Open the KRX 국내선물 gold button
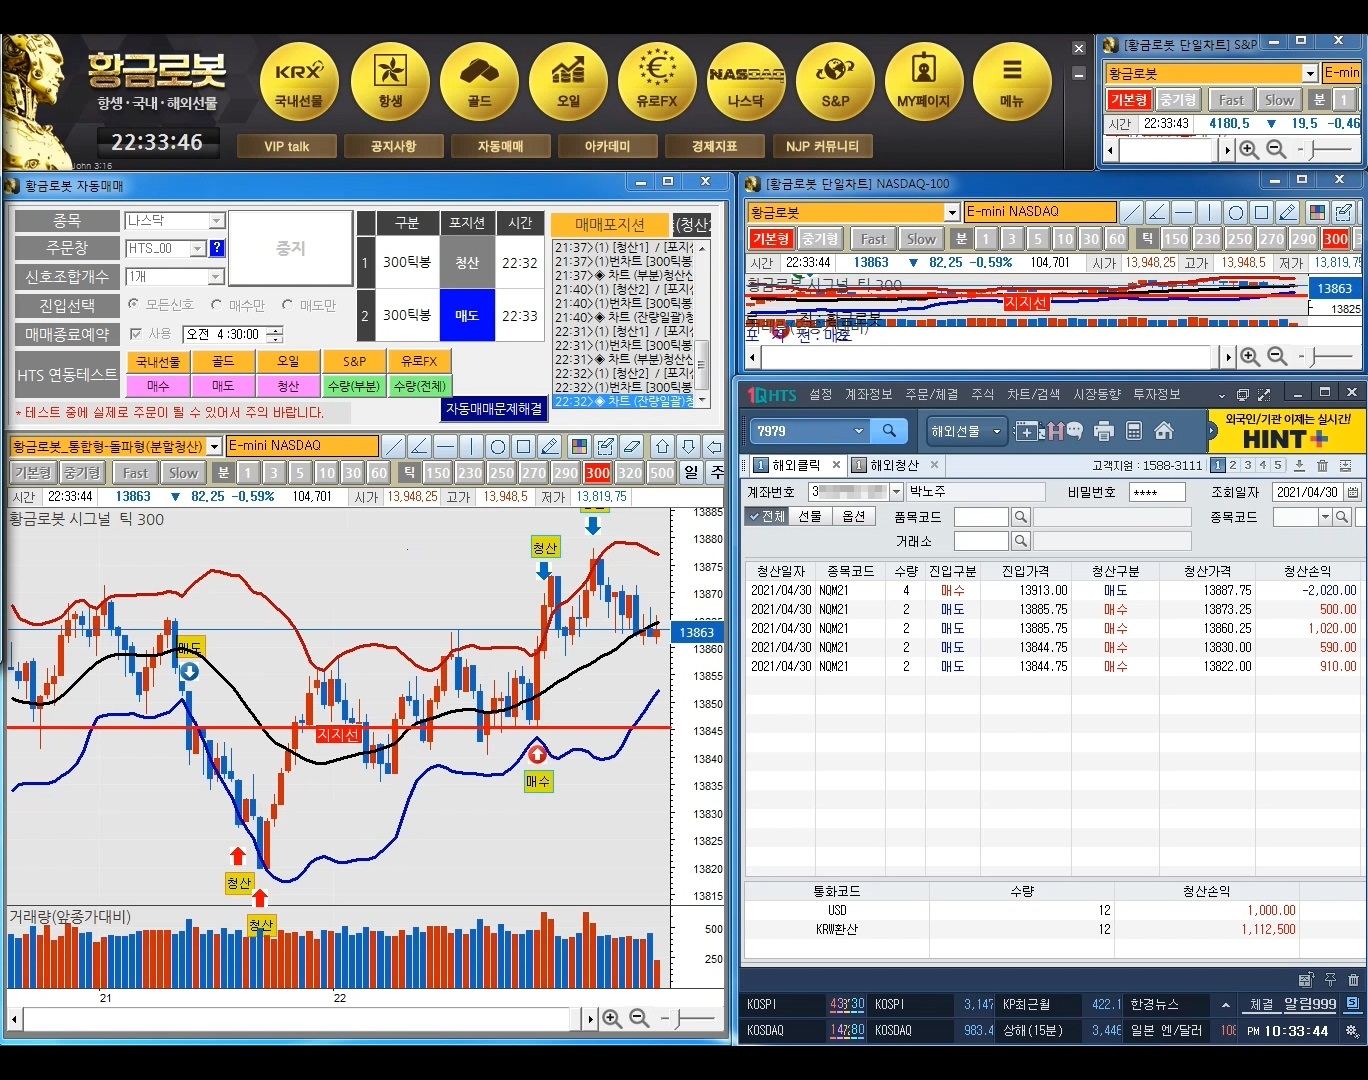 point(299,82)
